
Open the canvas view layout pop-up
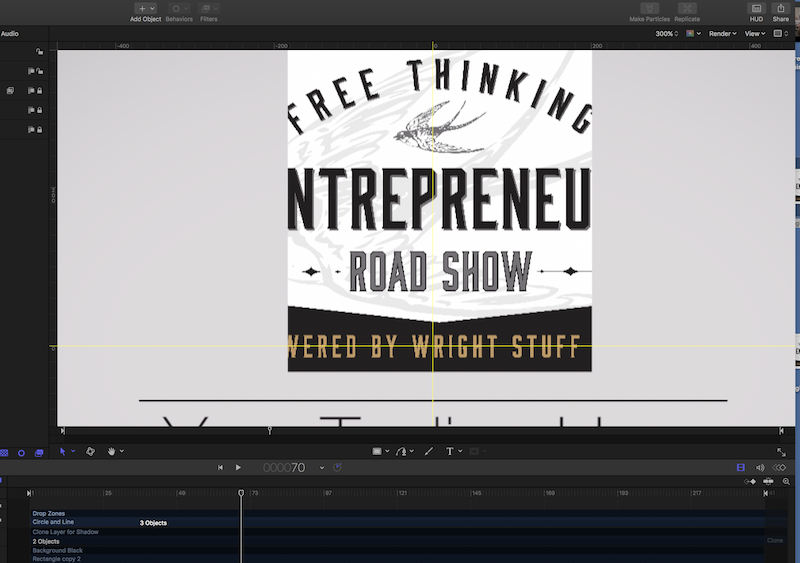[x=781, y=34]
